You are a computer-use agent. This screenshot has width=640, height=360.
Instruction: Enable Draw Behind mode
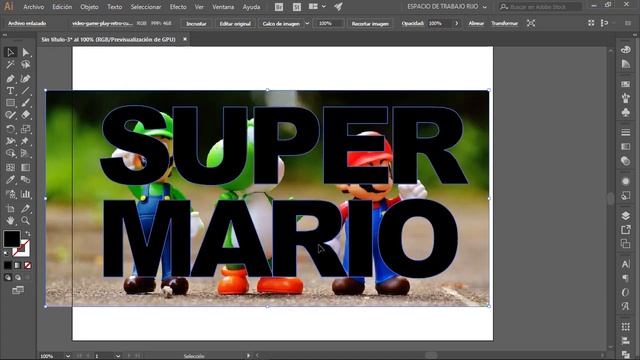pyautogui.click(x=18, y=278)
